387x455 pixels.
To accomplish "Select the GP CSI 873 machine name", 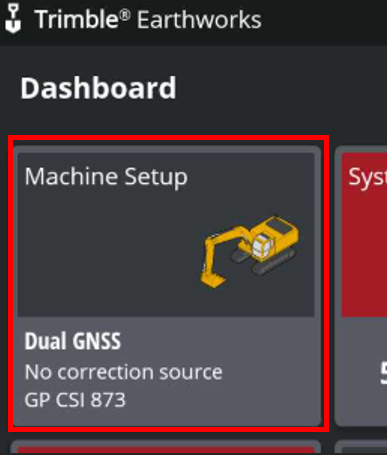I will click(75, 400).
